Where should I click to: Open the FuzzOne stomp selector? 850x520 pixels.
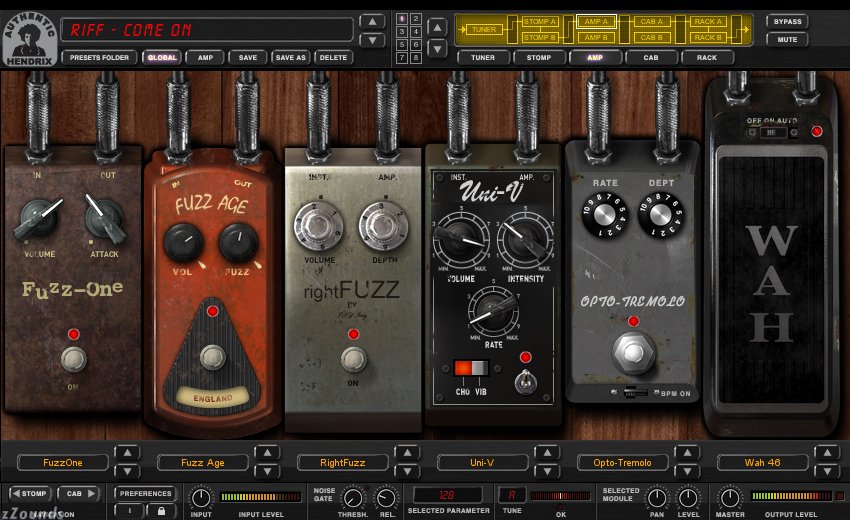coord(63,463)
